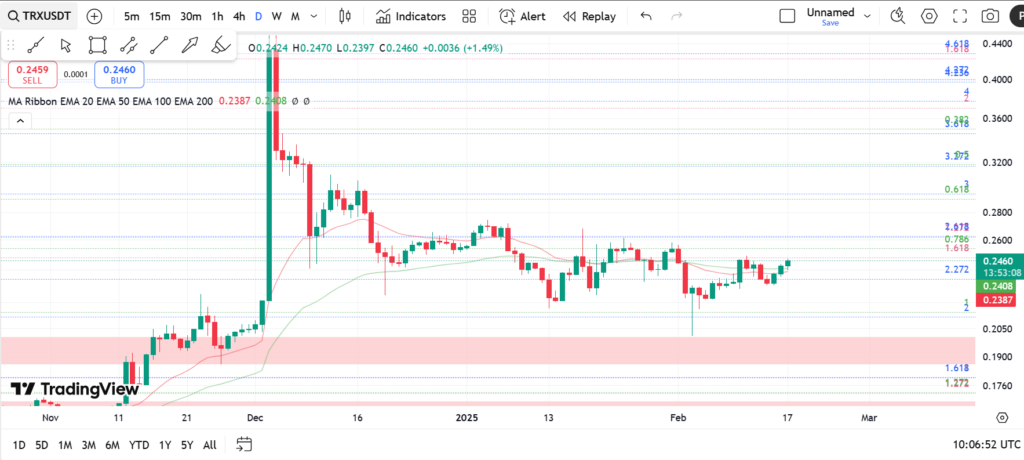
Task: Click the TRXUSDT symbol search field
Action: (x=42, y=16)
